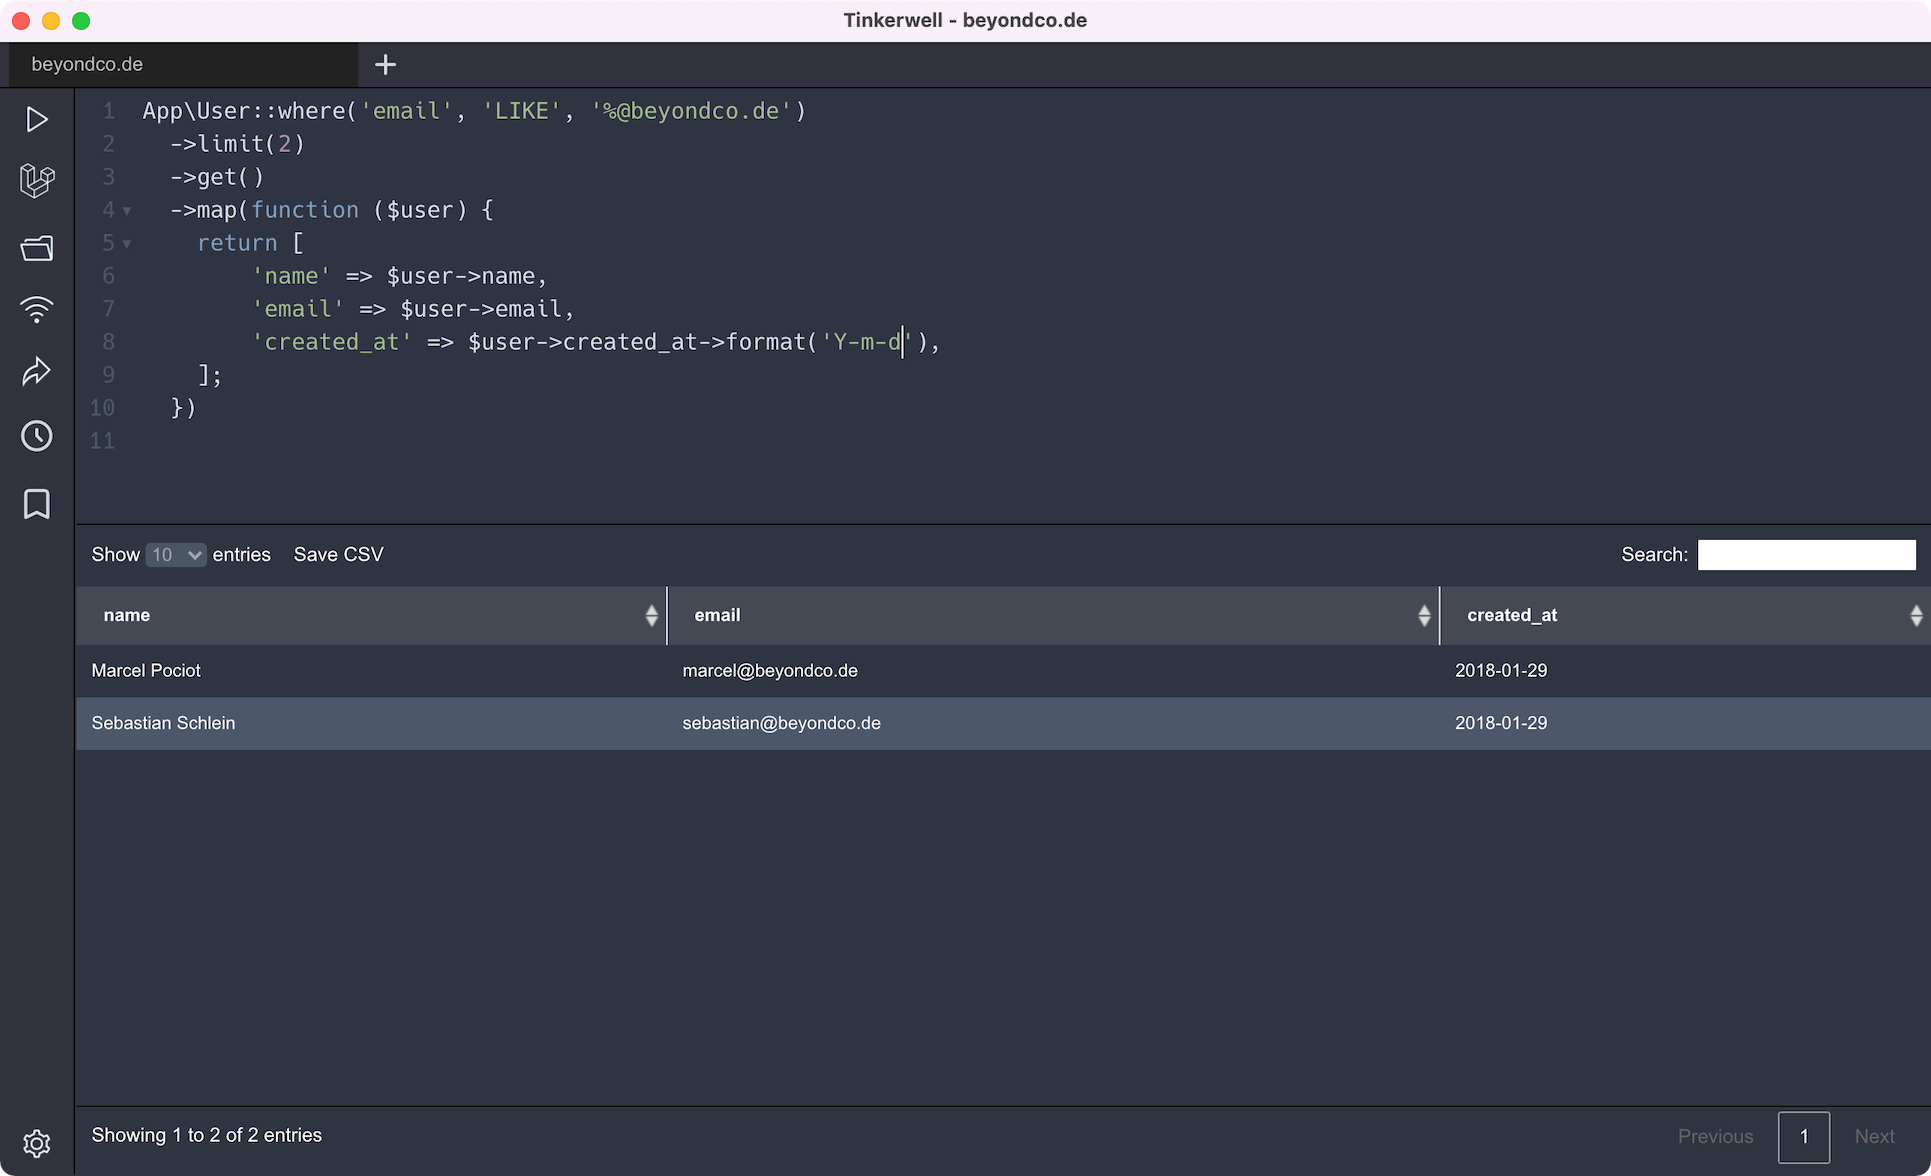The width and height of the screenshot is (1931, 1176).
Task: Click line number 11 in the gutter
Action: [102, 441]
